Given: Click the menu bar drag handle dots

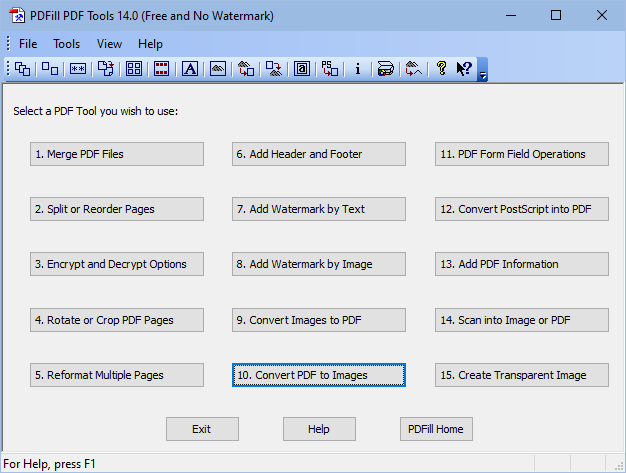Looking at the screenshot, I should [8, 44].
